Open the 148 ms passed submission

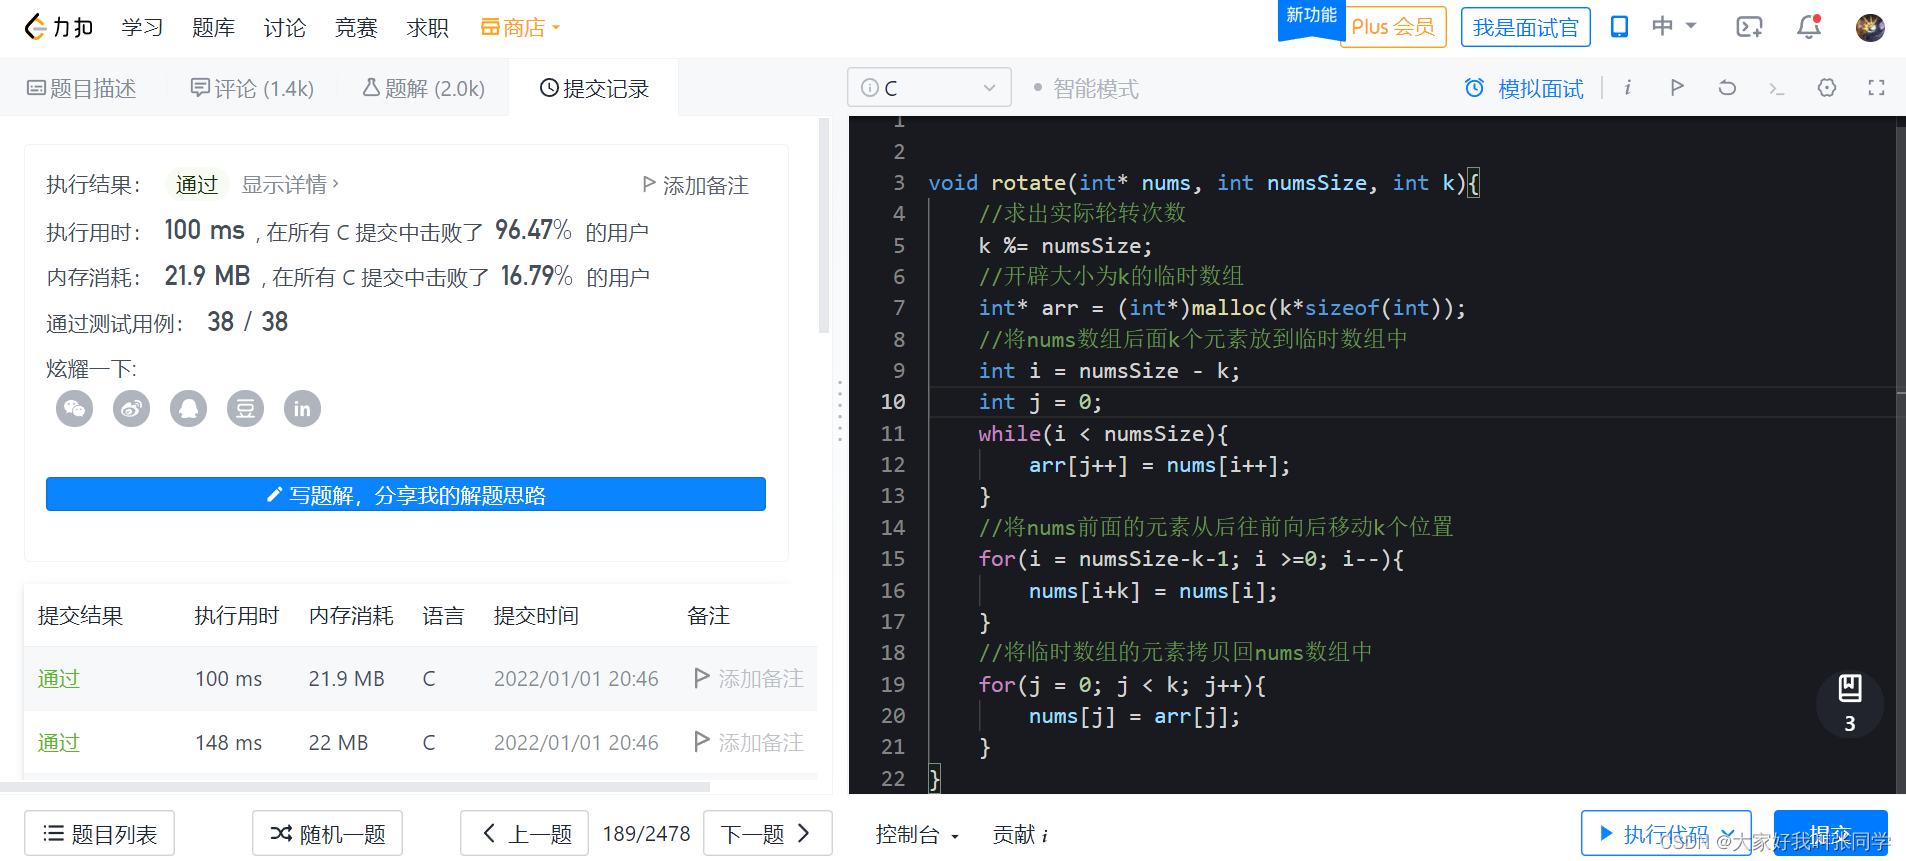(58, 742)
